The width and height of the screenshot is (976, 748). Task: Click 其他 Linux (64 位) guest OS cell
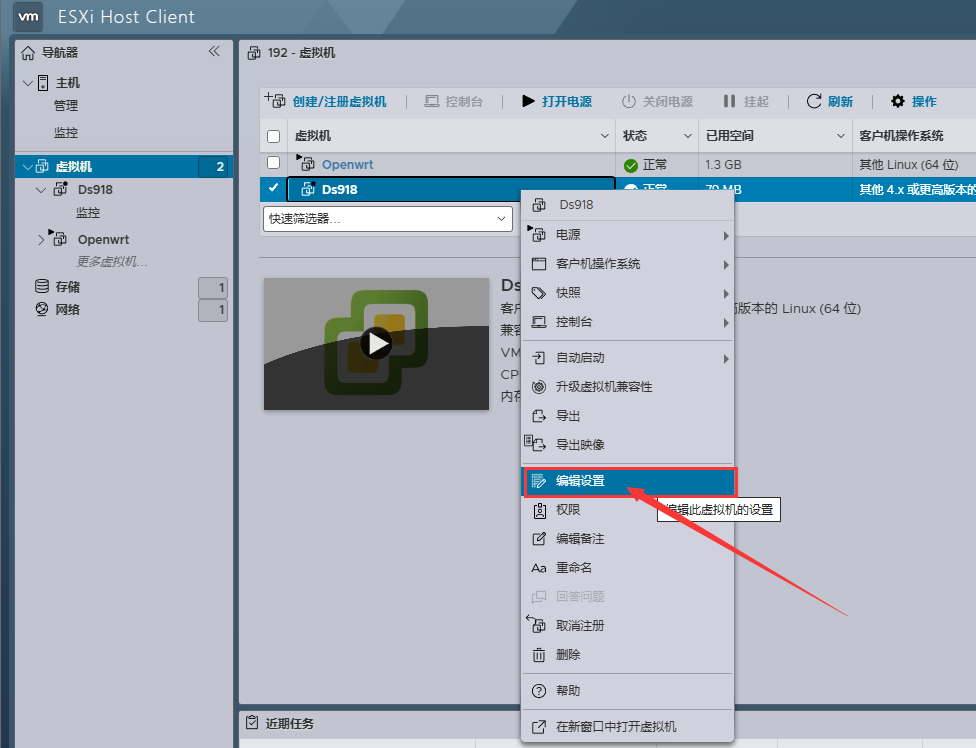coord(908,165)
